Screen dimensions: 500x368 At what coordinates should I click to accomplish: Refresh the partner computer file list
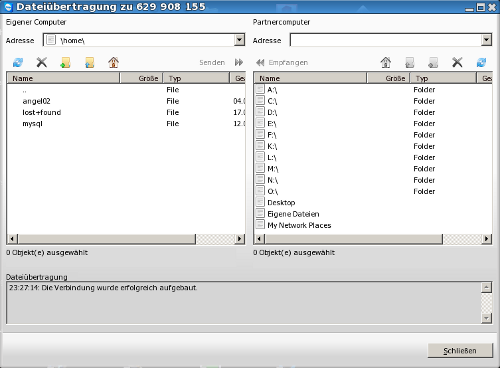click(481, 62)
